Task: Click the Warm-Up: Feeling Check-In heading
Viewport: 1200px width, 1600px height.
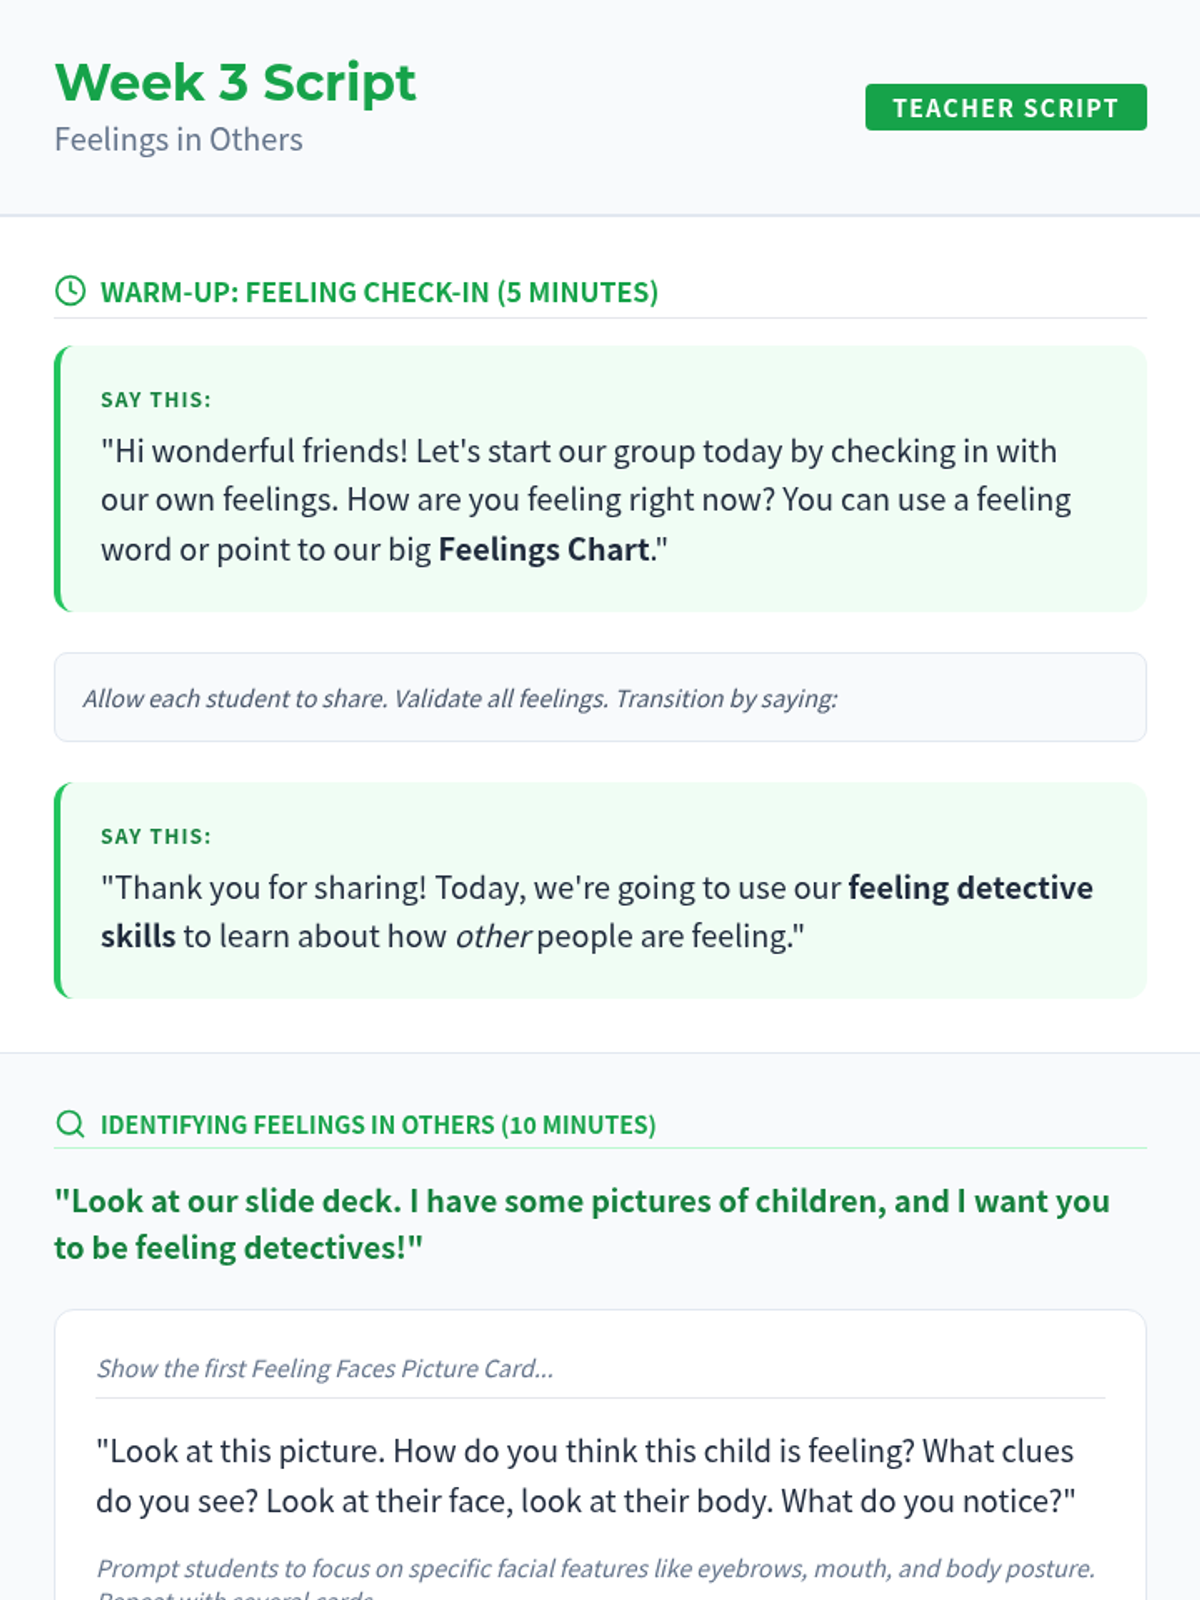Action: (379, 292)
